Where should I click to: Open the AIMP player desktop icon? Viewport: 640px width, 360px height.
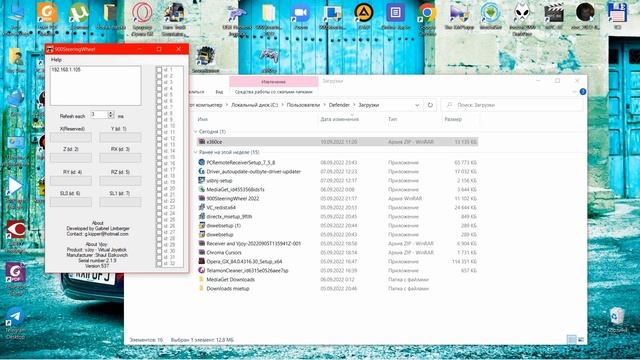click(x=364, y=13)
